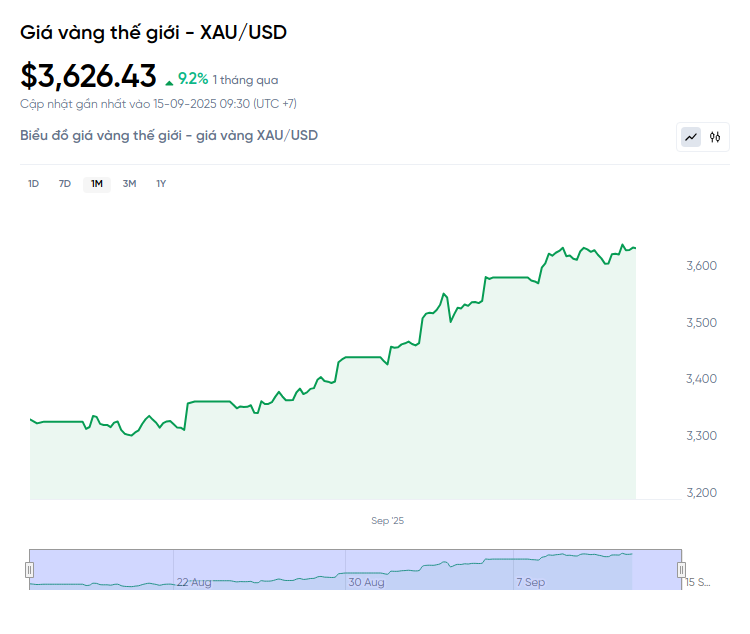Click the 15 Sep label beside navigator
750x634 pixels.
[697, 581]
